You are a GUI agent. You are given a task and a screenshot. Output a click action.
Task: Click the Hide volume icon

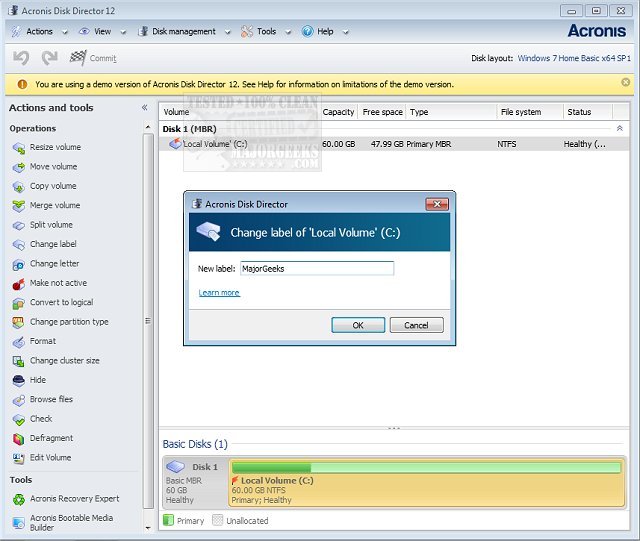(x=19, y=380)
